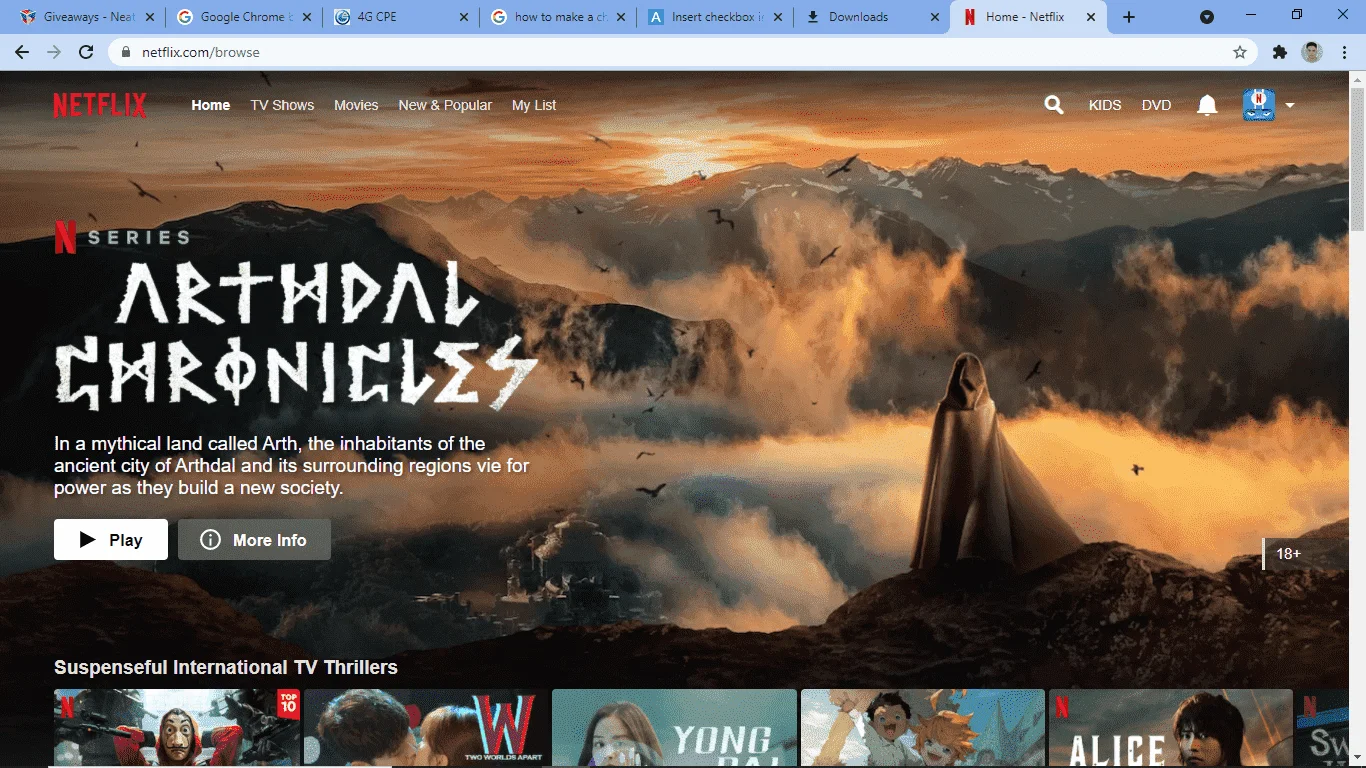
Task: Click the Netflix SERIES label
Action: pos(121,237)
